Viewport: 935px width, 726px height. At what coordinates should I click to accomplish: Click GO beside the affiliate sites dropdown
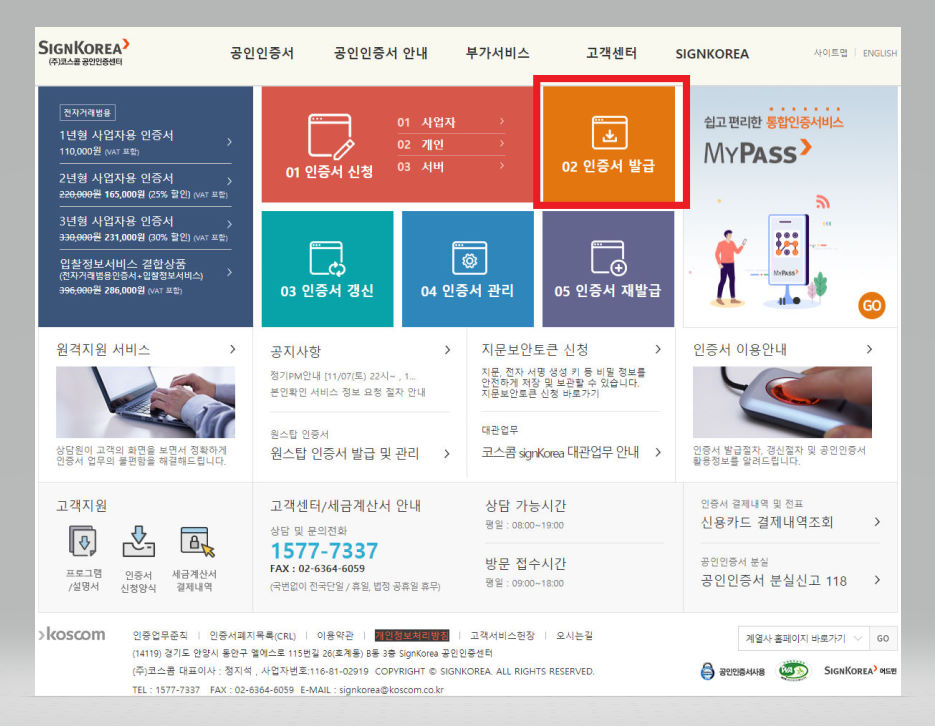(x=883, y=638)
